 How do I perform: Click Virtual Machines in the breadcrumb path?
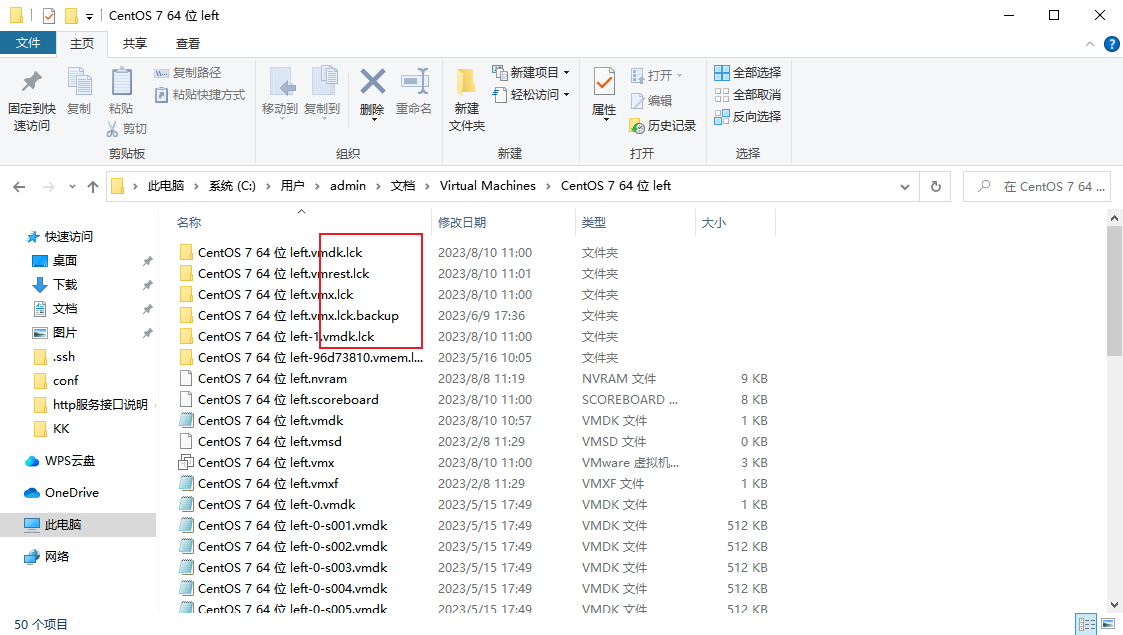click(488, 185)
